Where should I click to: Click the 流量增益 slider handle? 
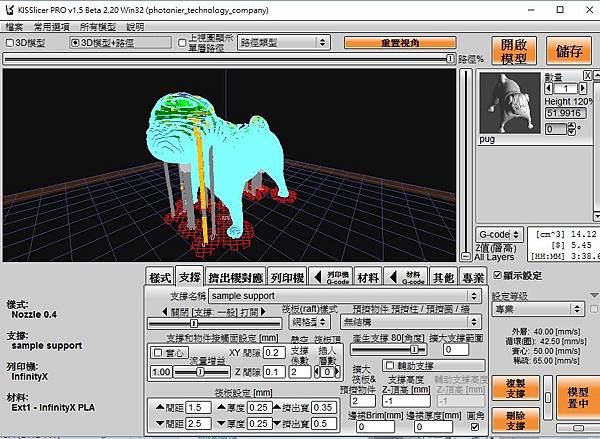coord(199,372)
